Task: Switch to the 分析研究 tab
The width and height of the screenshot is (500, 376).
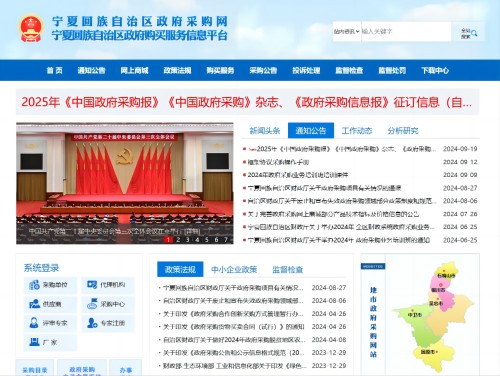Action: pyautogui.click(x=403, y=131)
